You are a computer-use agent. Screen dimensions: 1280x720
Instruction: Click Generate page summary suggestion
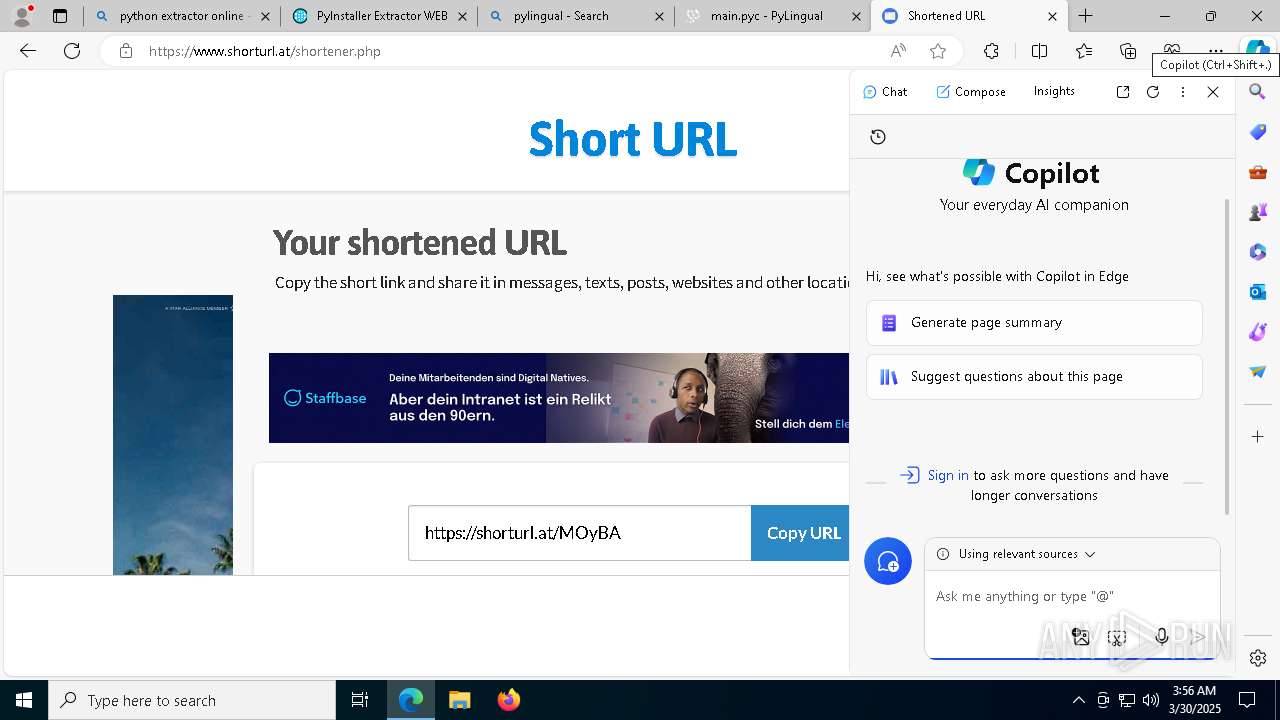pos(1034,323)
